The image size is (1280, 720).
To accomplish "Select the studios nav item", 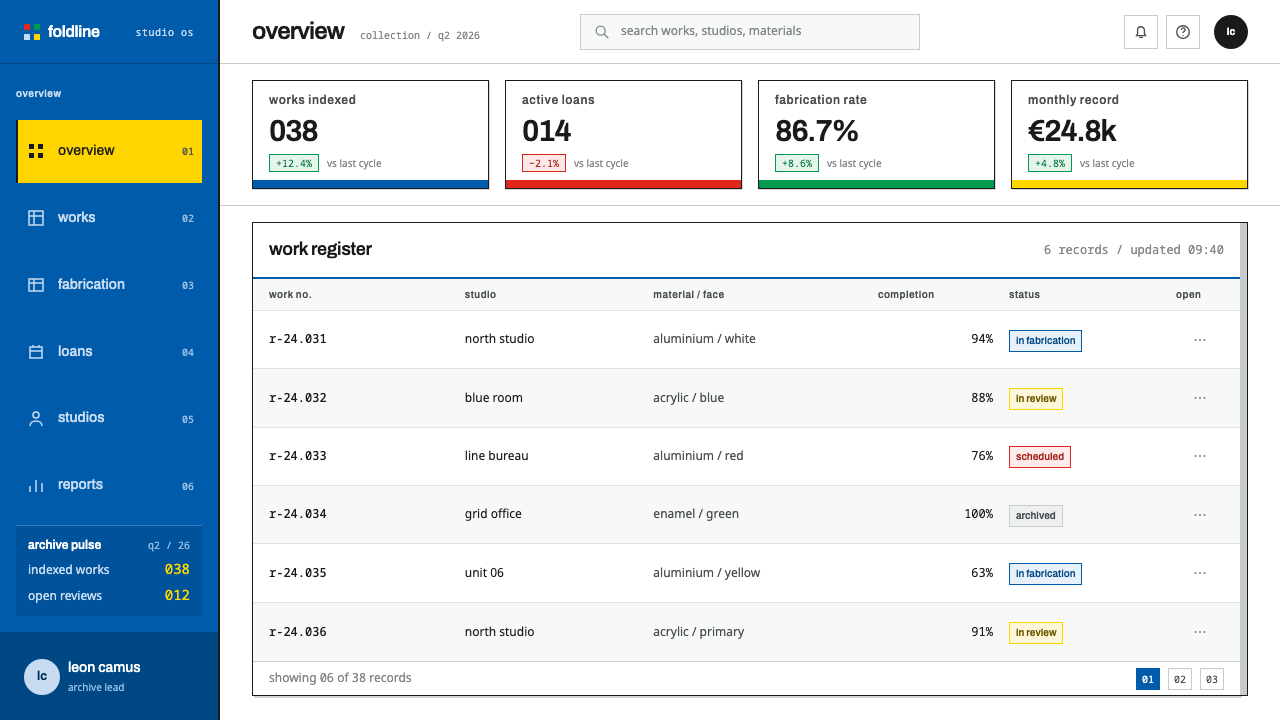I will click(109, 418).
